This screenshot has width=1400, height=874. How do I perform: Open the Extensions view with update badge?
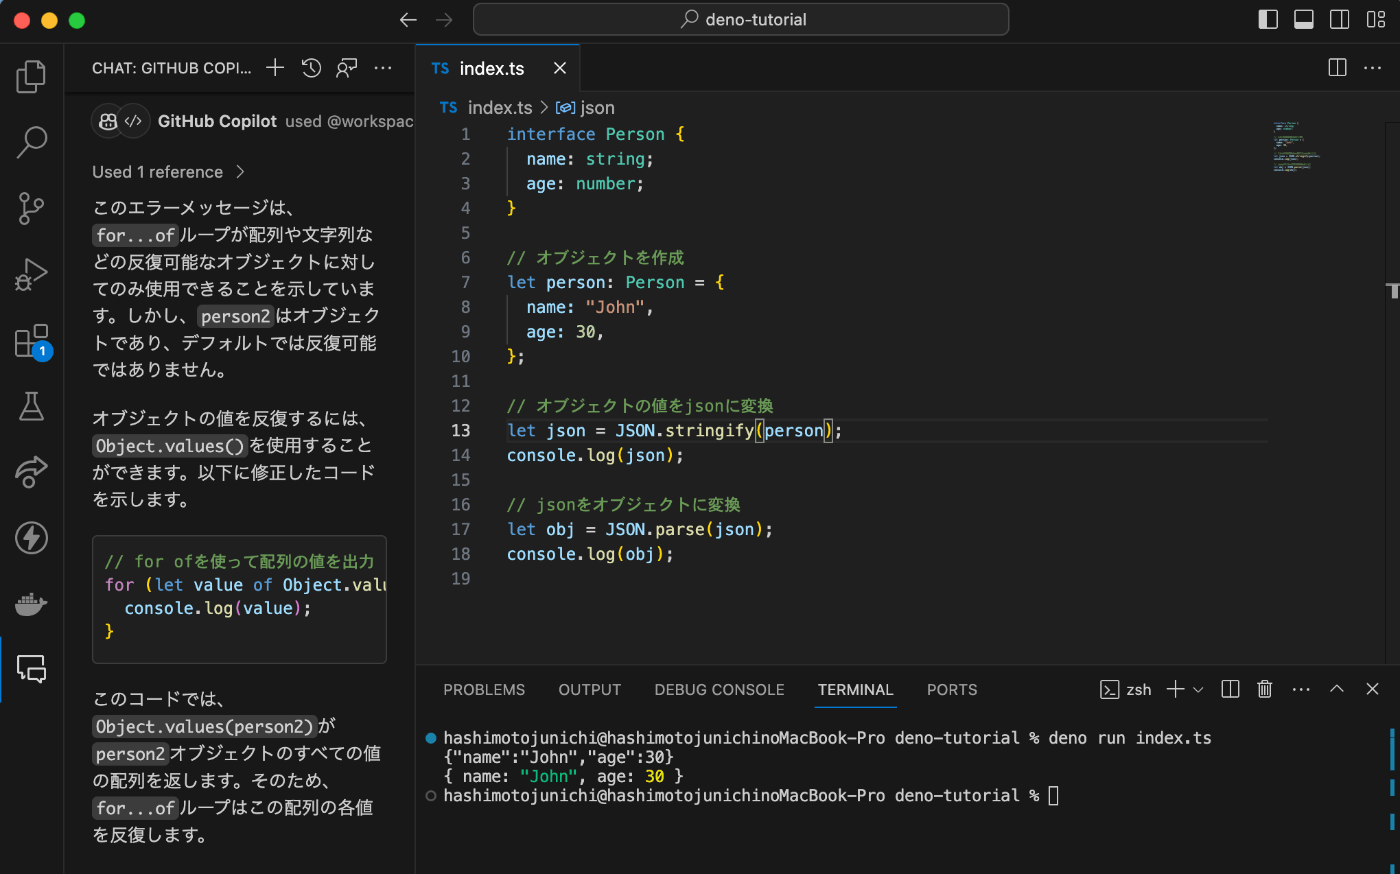(x=31, y=341)
